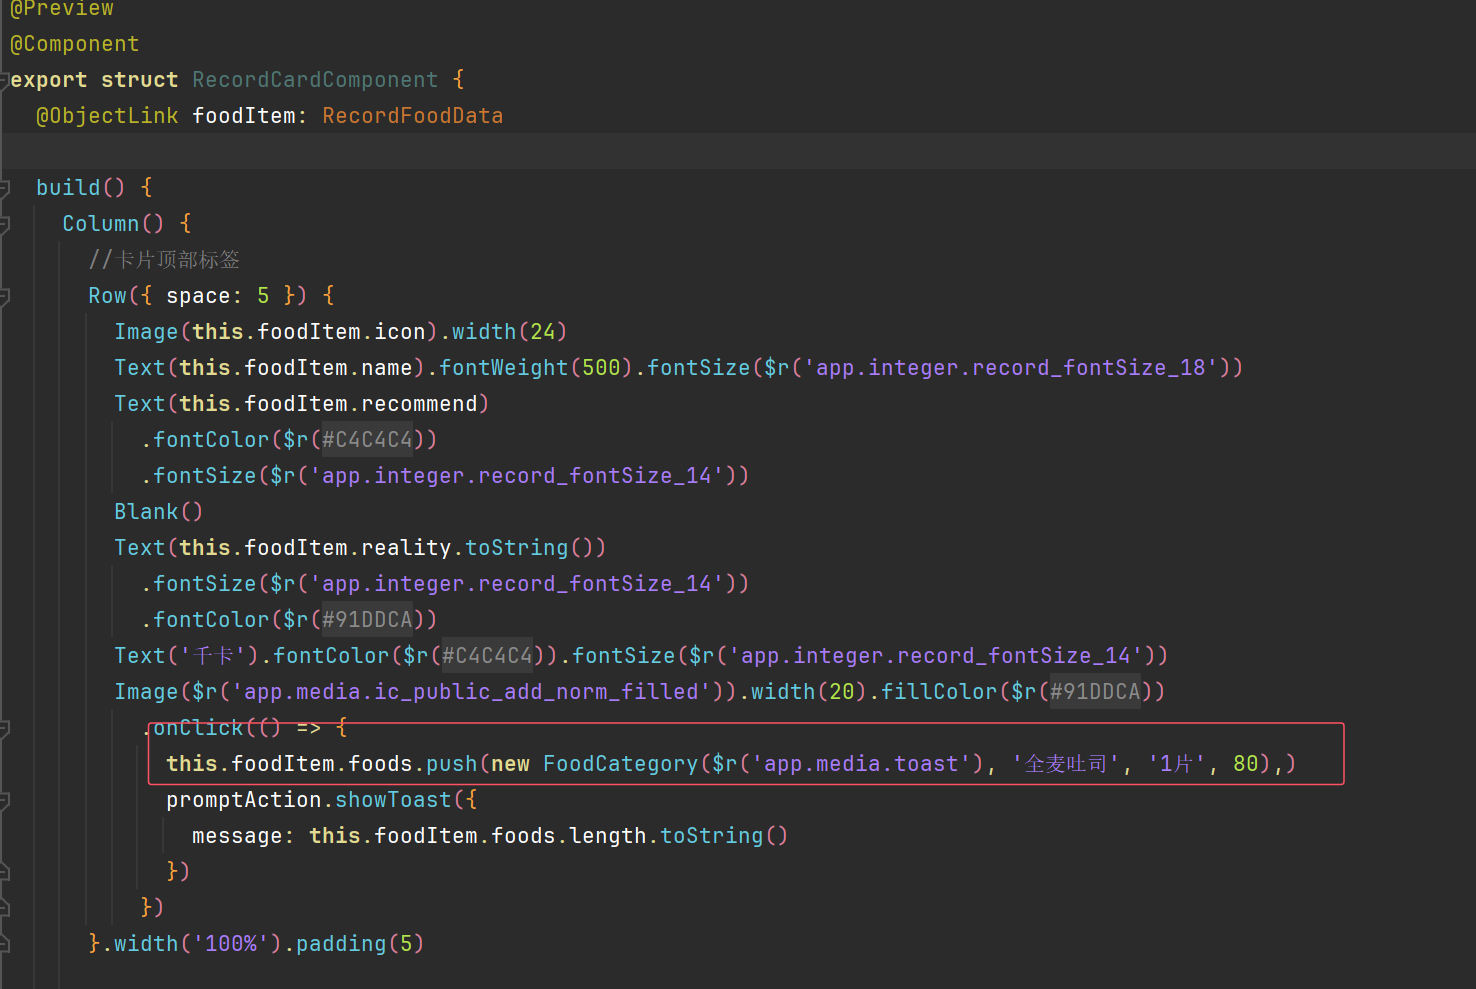Click the @Preview decorator text
This screenshot has width=1476, height=989.
click(62, 9)
